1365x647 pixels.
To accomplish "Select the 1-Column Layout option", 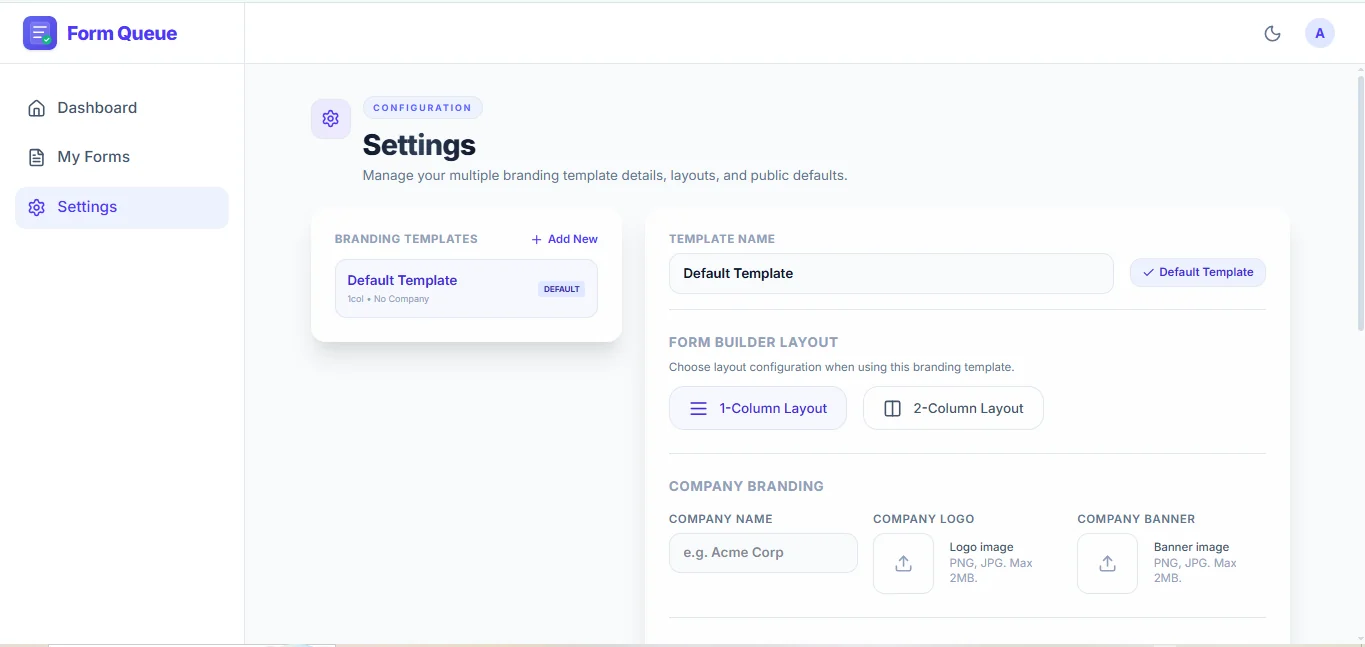I will coord(758,408).
